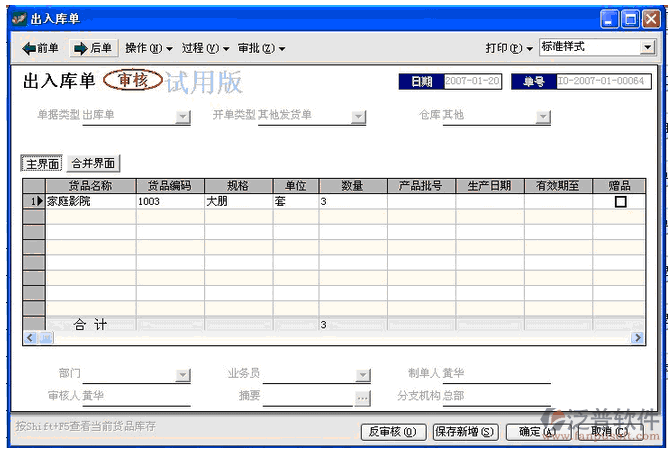This screenshot has width=670, height=452.
Task: Toggle the 赠品 checkbox for 家庭影院
Action: 620,202
